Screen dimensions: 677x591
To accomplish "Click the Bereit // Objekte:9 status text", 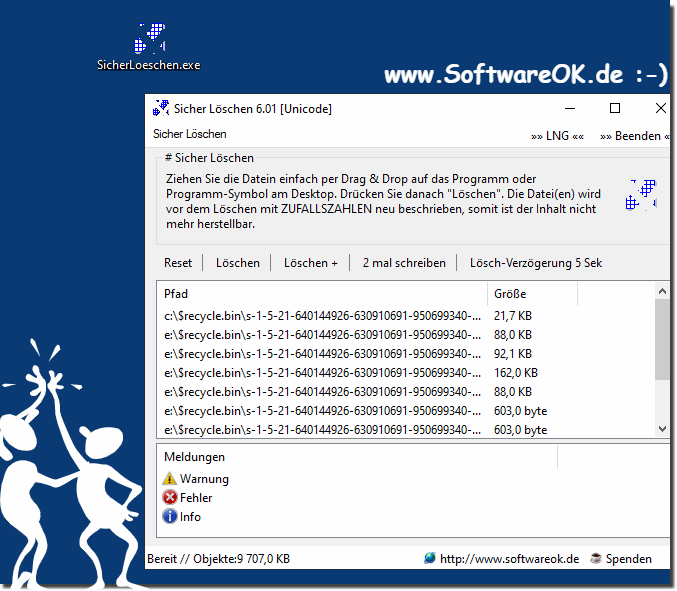I will click(x=218, y=559).
